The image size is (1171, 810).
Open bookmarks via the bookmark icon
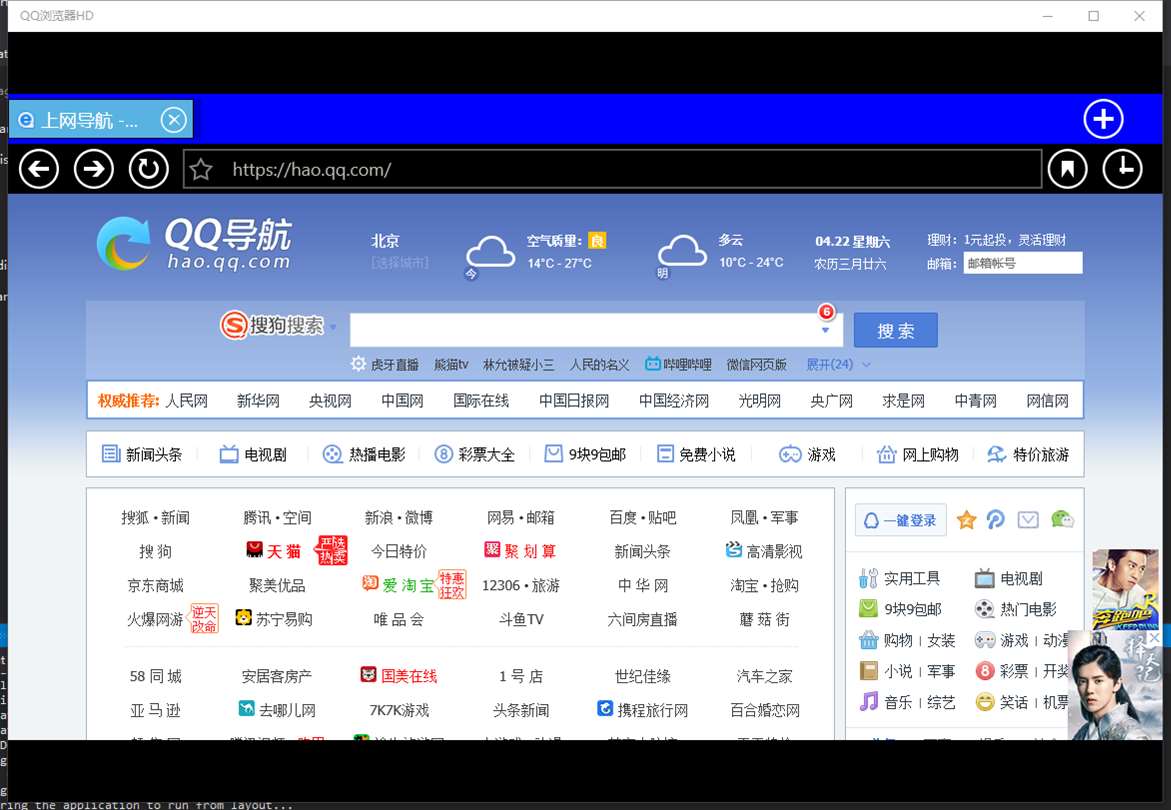coord(1067,169)
